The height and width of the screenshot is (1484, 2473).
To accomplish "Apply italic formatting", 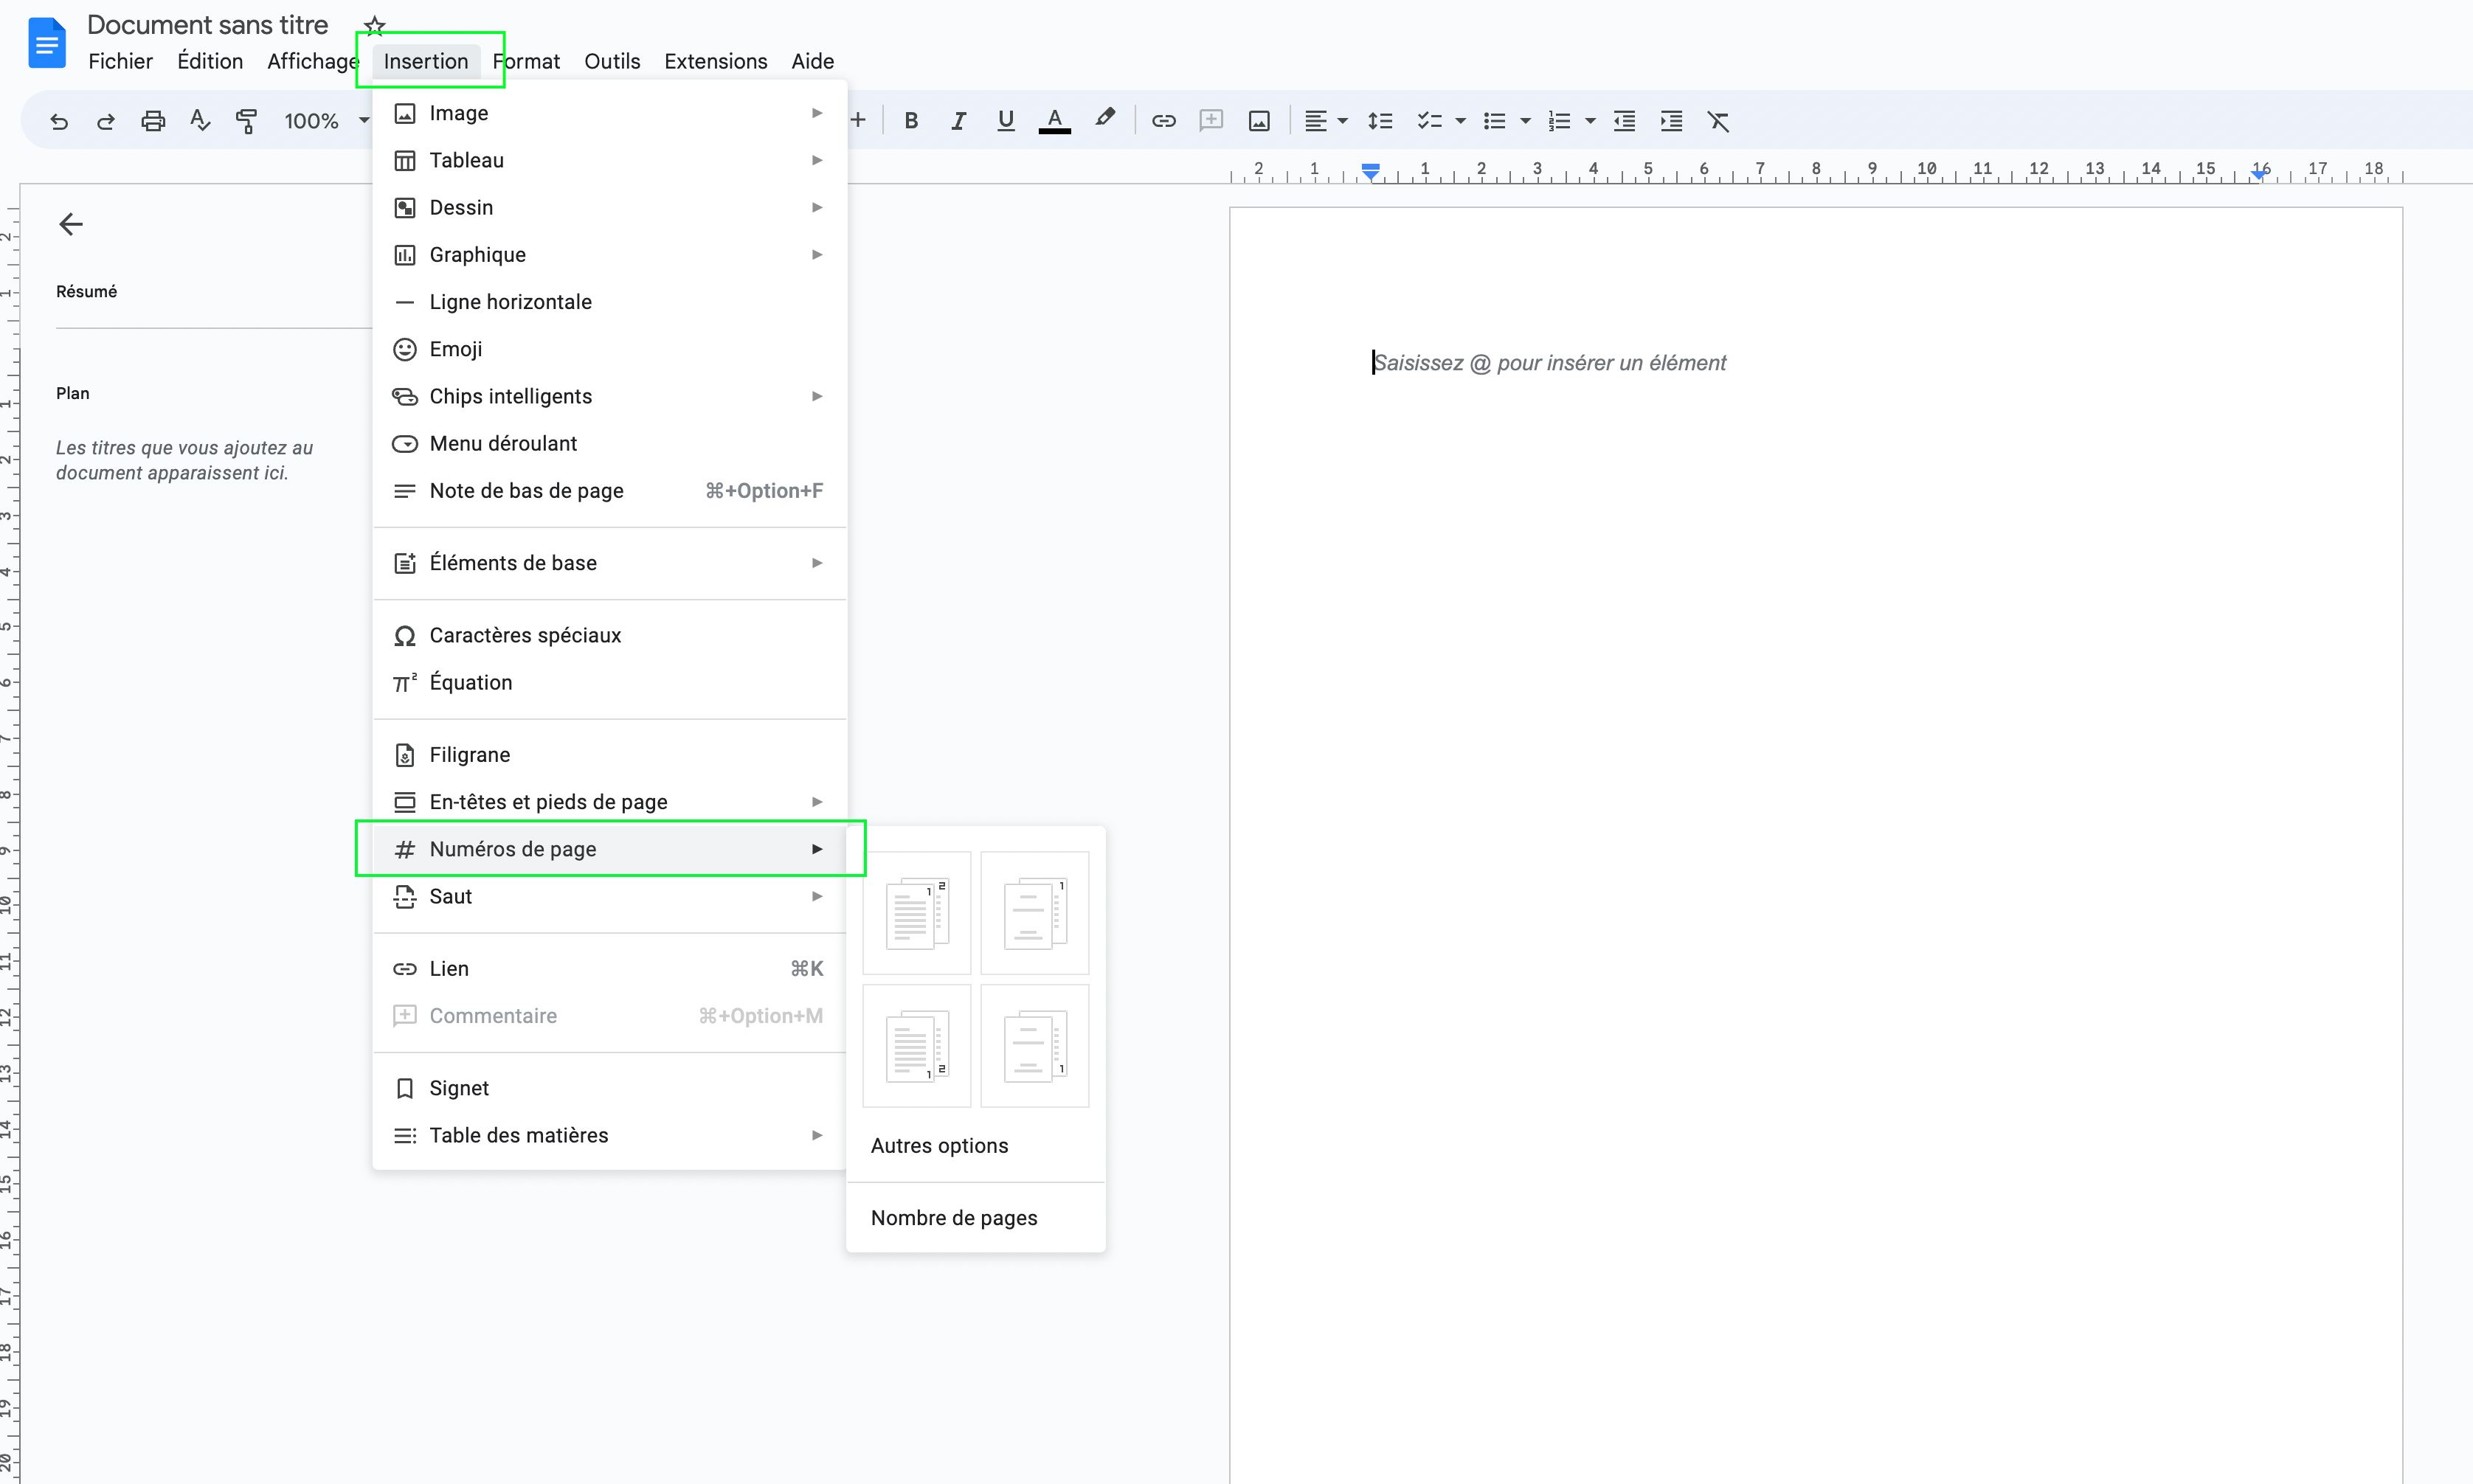I will pos(958,120).
